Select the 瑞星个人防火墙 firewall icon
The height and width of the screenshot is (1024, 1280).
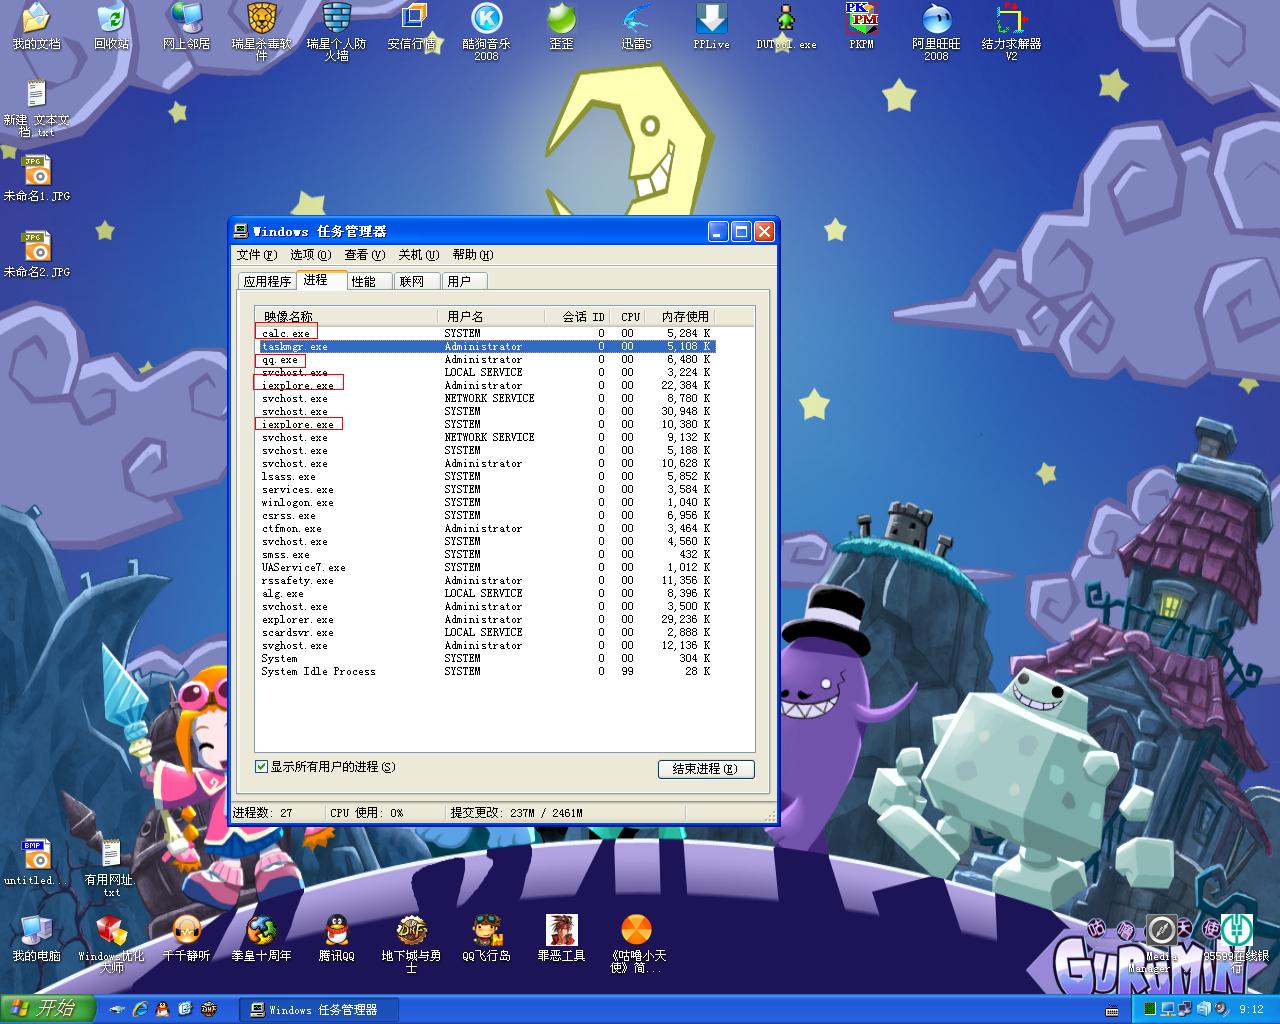337,32
